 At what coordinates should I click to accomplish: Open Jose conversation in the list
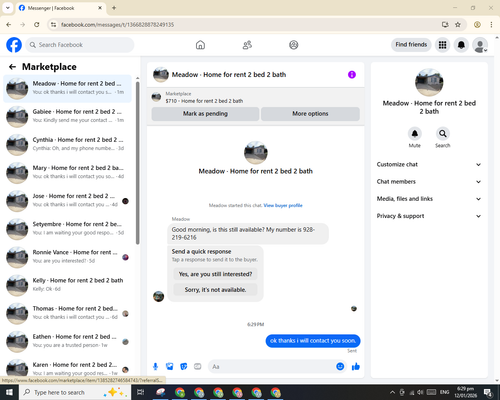67,201
